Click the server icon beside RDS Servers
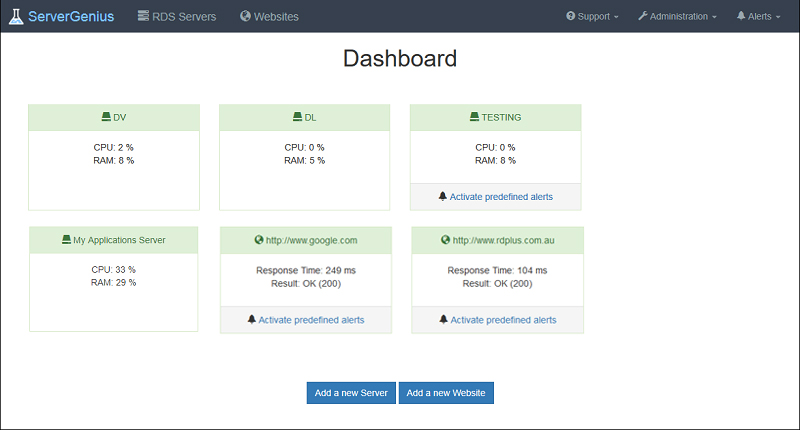 144,16
